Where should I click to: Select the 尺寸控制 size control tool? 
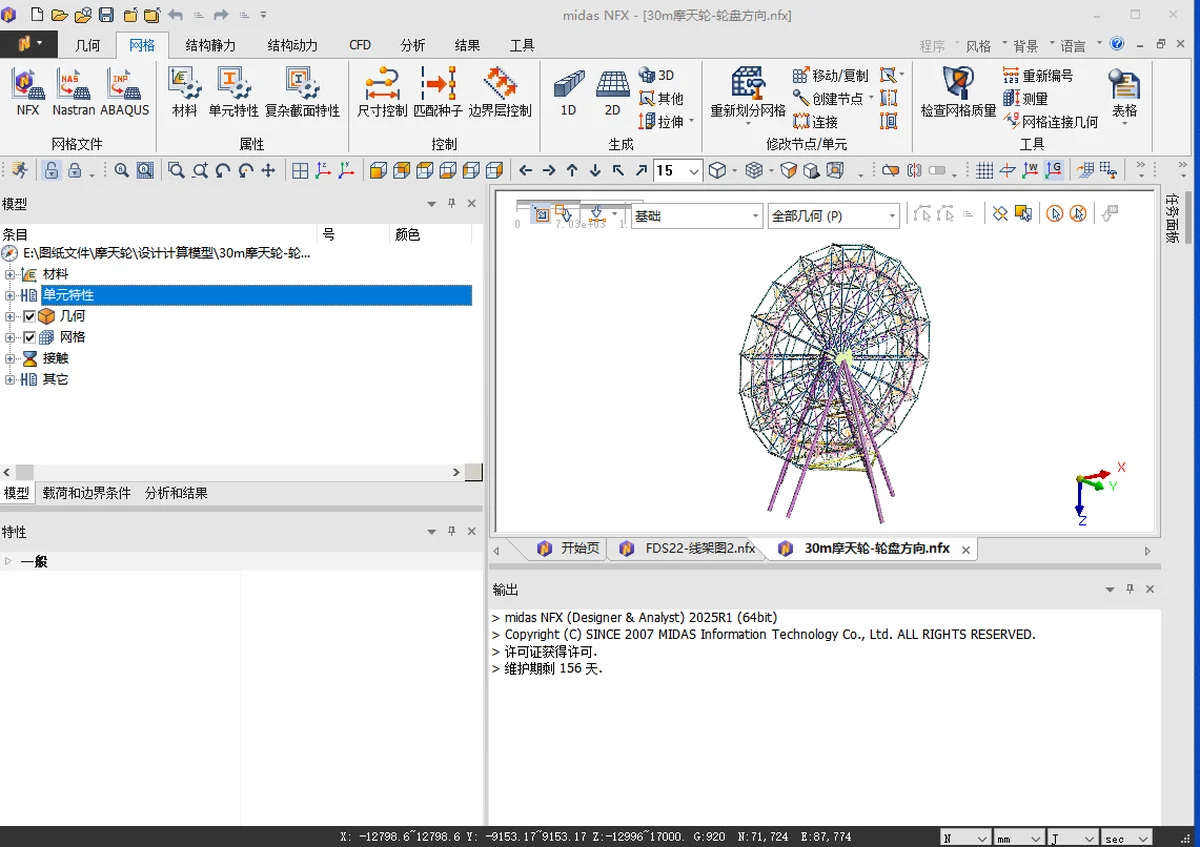(382, 92)
